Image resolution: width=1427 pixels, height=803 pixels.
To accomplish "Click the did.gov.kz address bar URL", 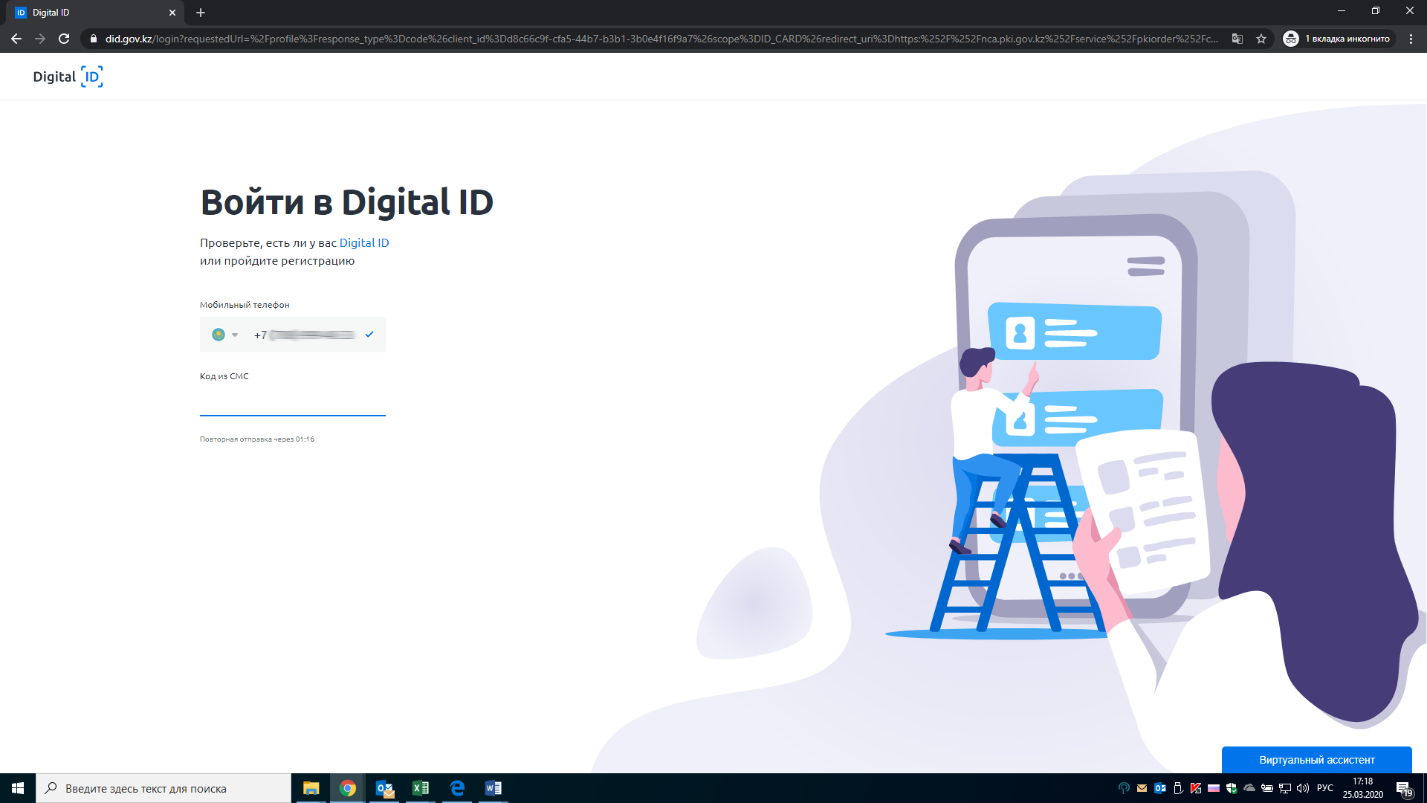I will (x=660, y=39).
